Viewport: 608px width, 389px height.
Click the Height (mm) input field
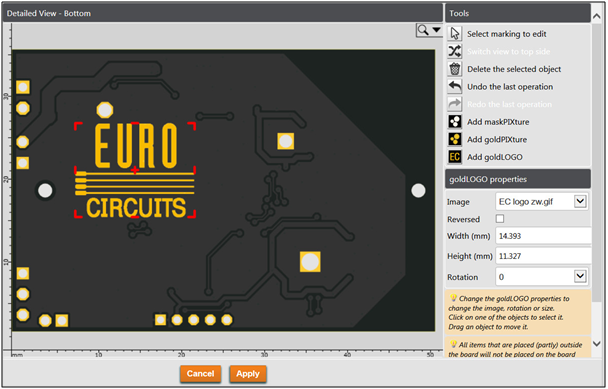pyautogui.click(x=543, y=256)
